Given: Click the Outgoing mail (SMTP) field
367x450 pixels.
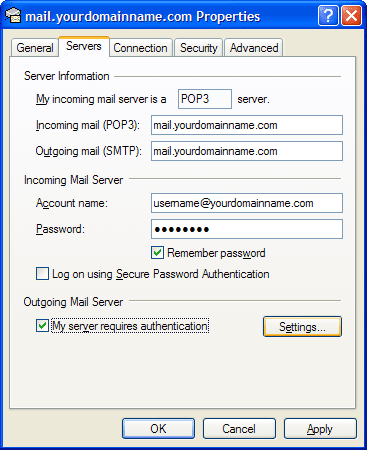Looking at the screenshot, I should point(247,151).
